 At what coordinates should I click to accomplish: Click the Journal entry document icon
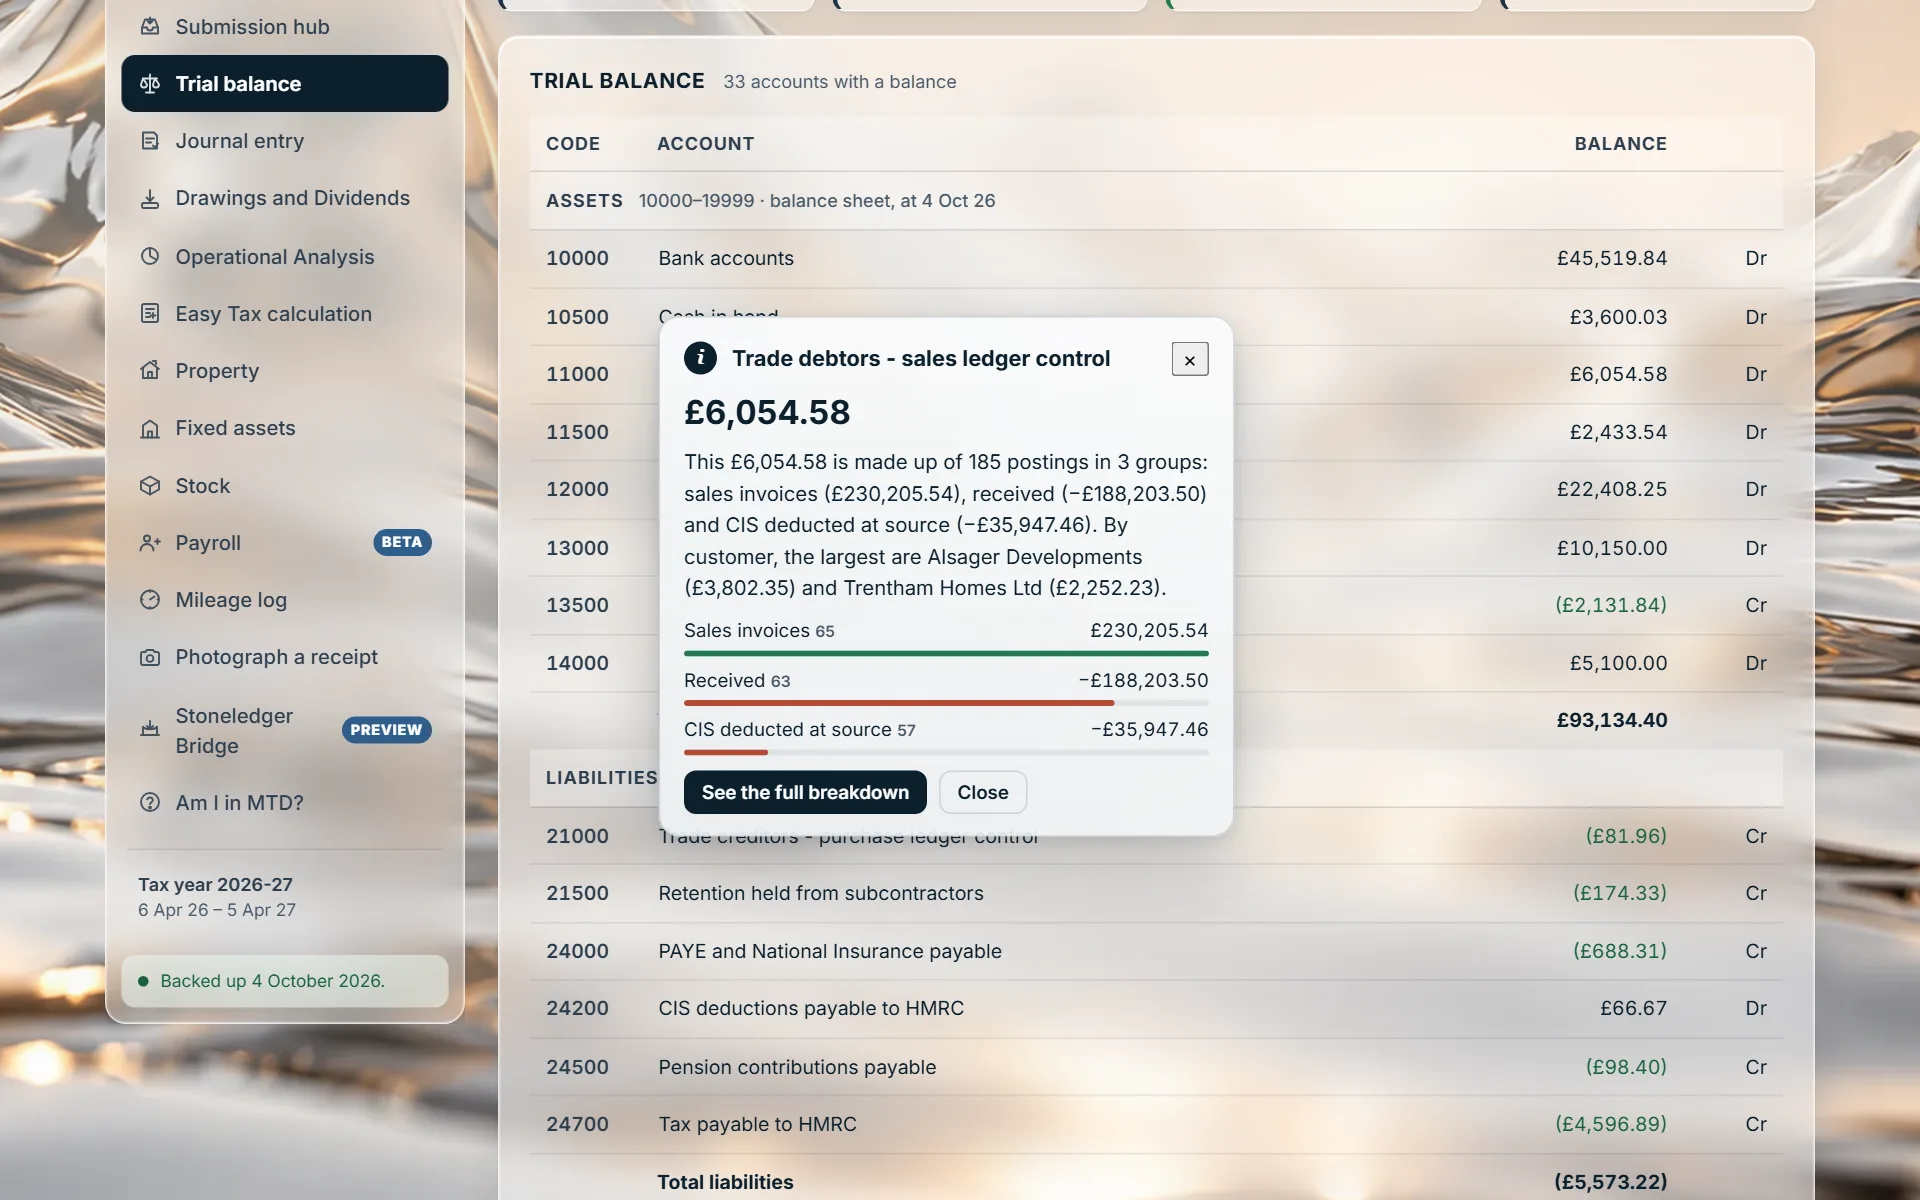(150, 141)
